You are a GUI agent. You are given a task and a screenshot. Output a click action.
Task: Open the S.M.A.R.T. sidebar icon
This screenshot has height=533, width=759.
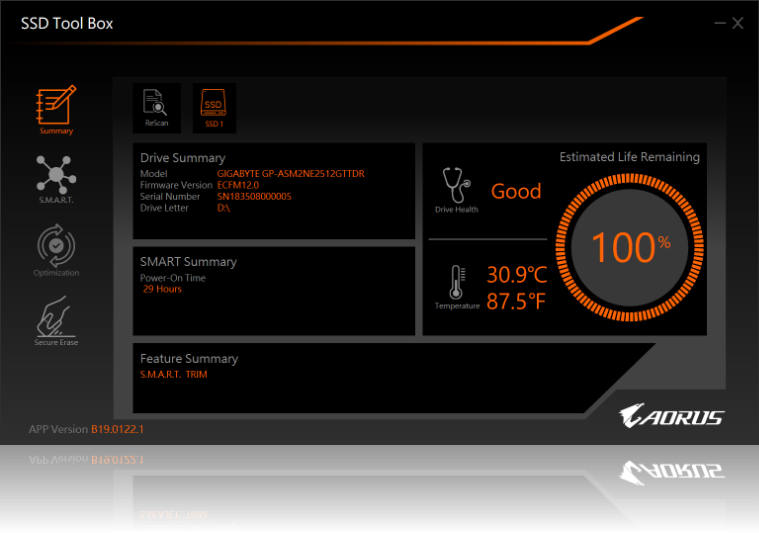tap(56, 177)
